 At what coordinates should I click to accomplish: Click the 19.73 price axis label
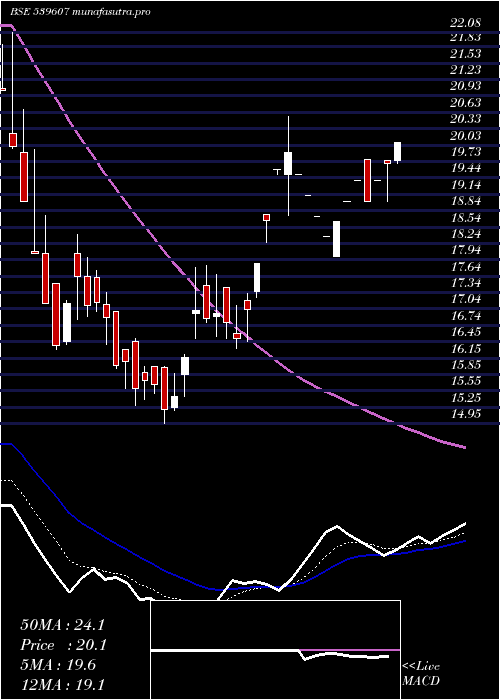[x=466, y=152]
